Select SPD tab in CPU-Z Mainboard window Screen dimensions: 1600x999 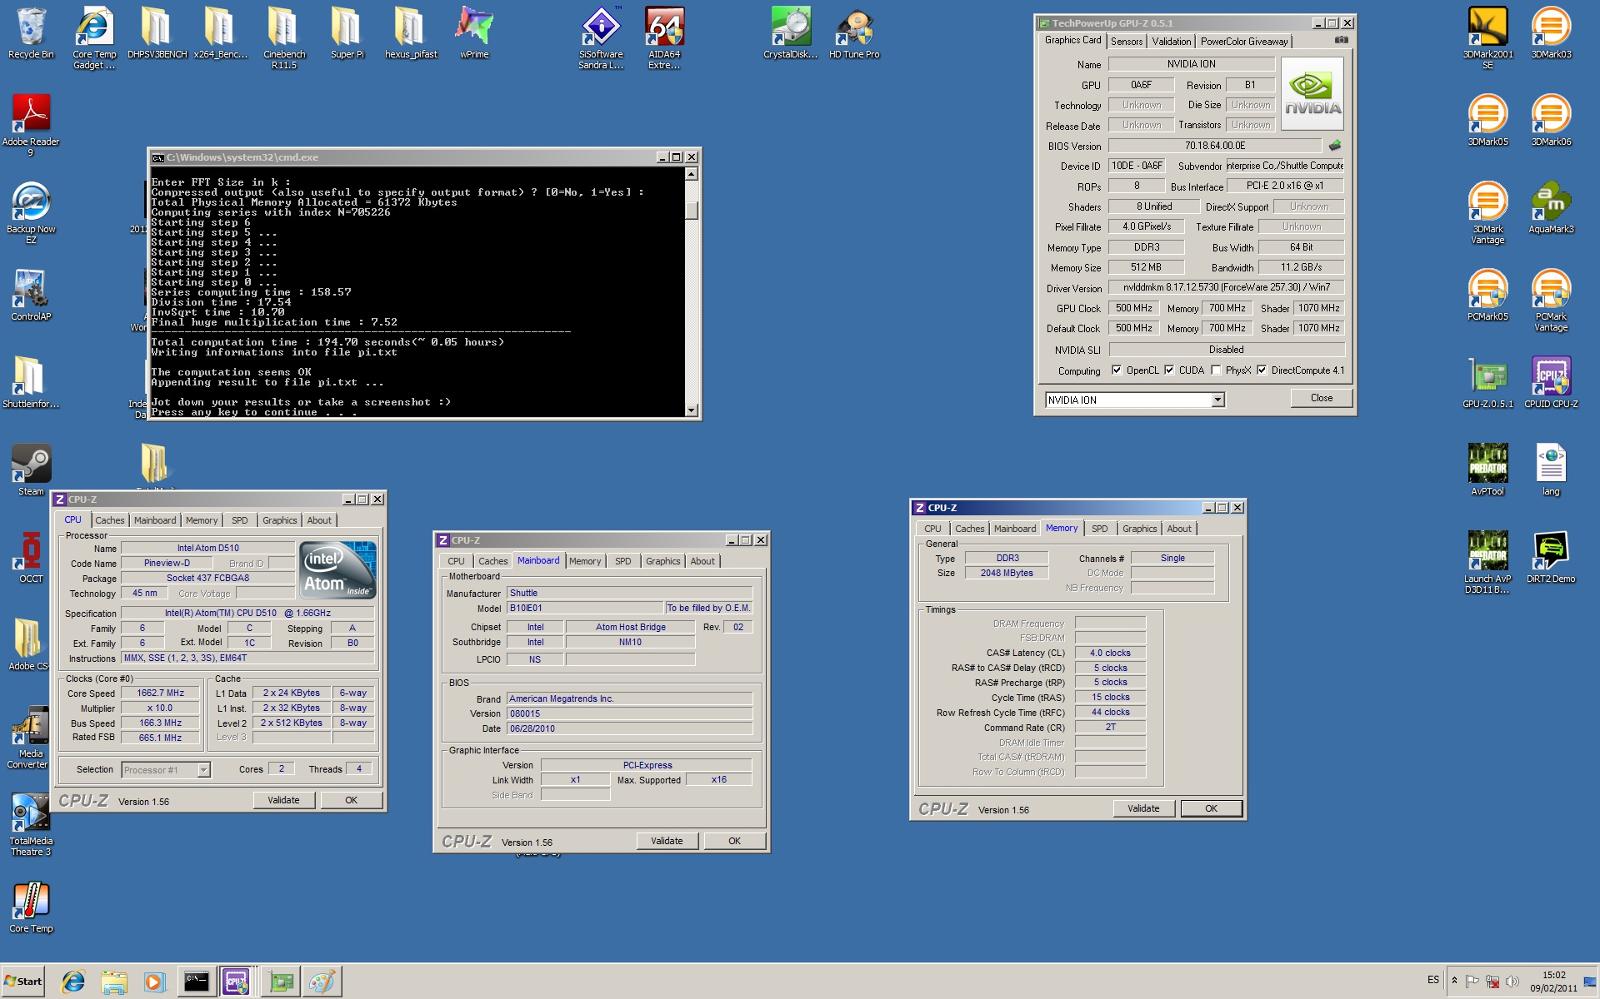click(623, 561)
